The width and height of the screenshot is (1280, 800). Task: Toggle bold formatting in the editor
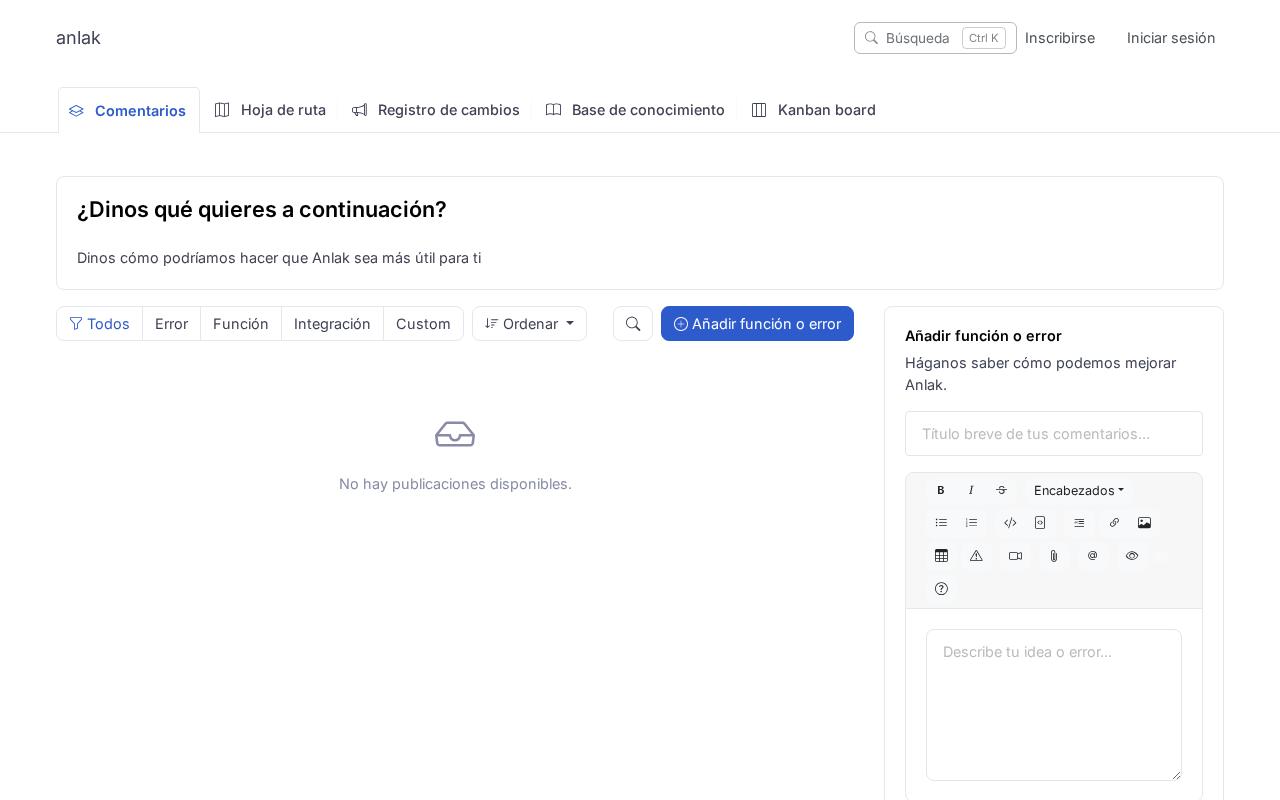point(941,490)
